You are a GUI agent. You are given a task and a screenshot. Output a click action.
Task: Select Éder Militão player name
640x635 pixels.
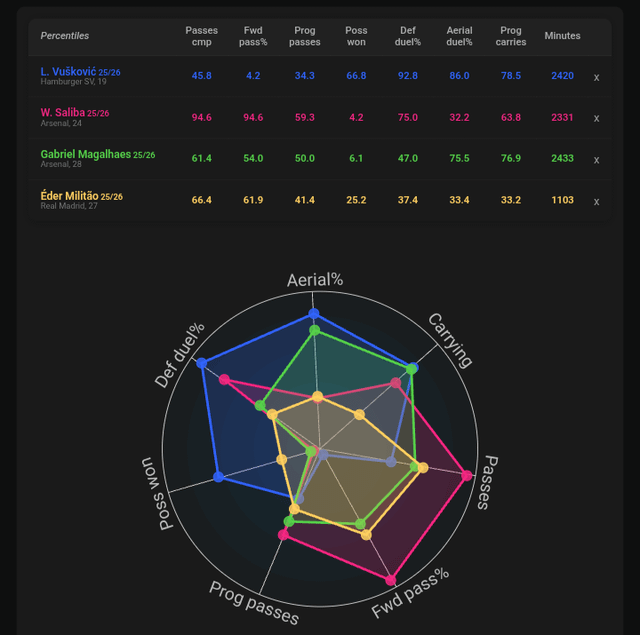(69, 196)
